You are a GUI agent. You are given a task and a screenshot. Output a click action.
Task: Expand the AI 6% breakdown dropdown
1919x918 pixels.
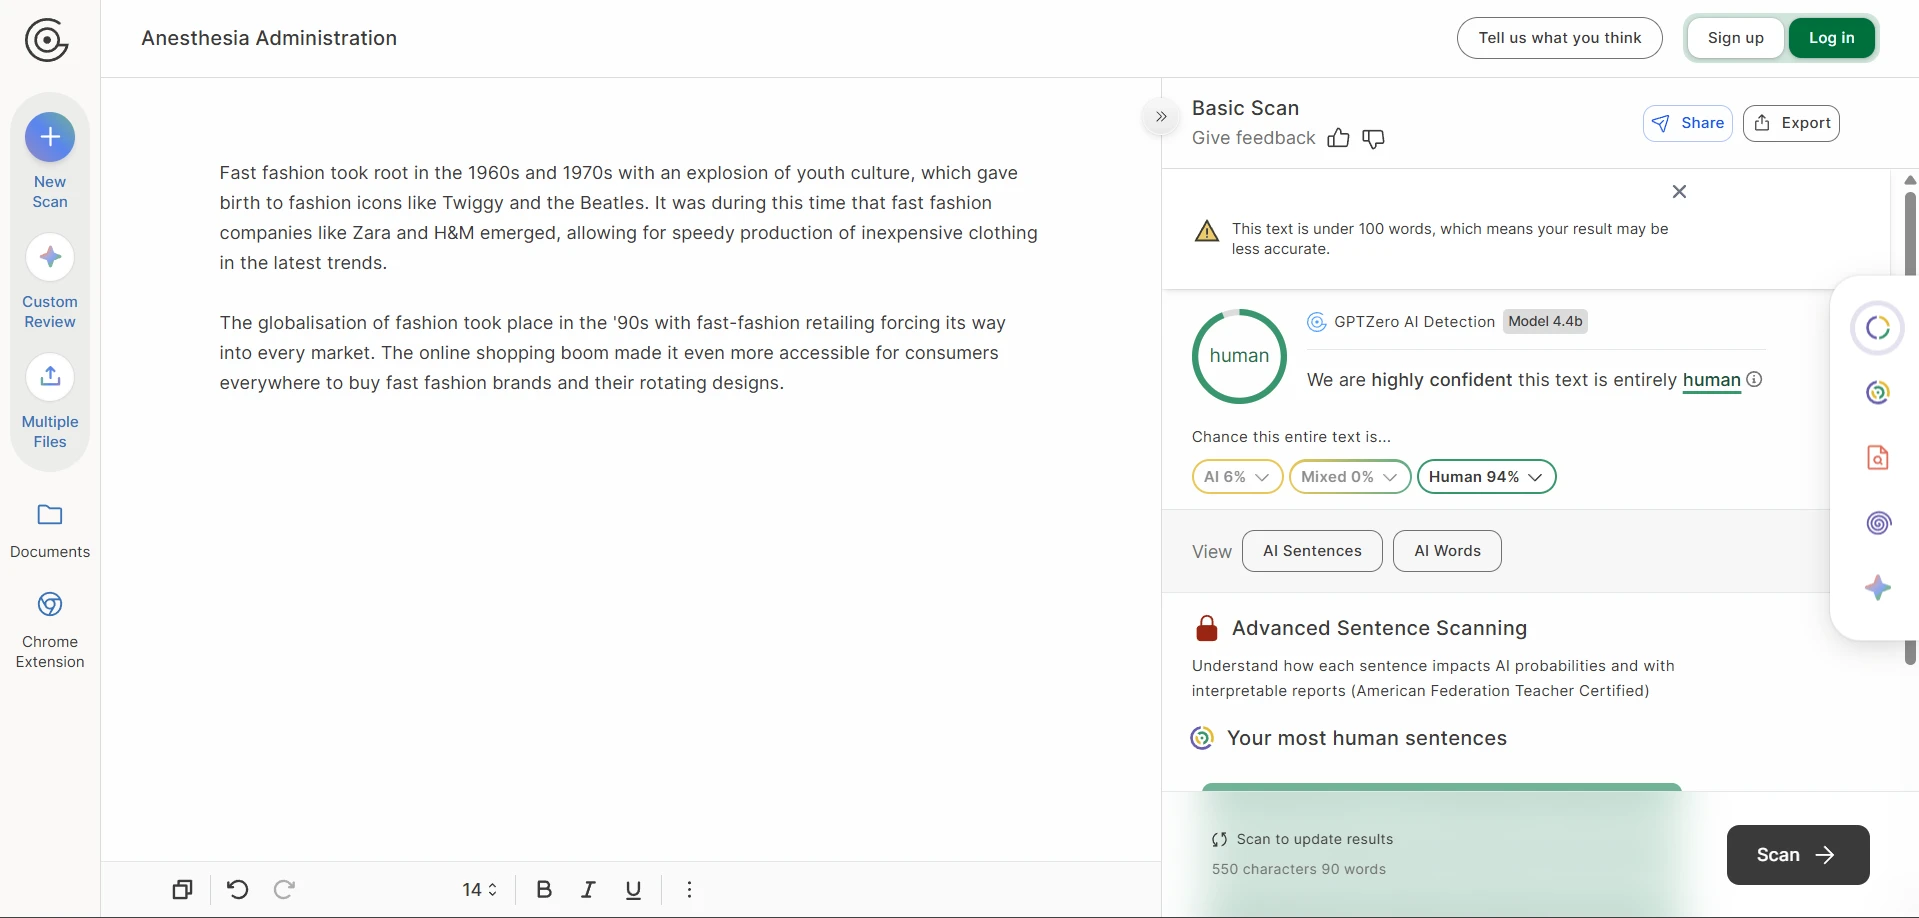pos(1237,476)
